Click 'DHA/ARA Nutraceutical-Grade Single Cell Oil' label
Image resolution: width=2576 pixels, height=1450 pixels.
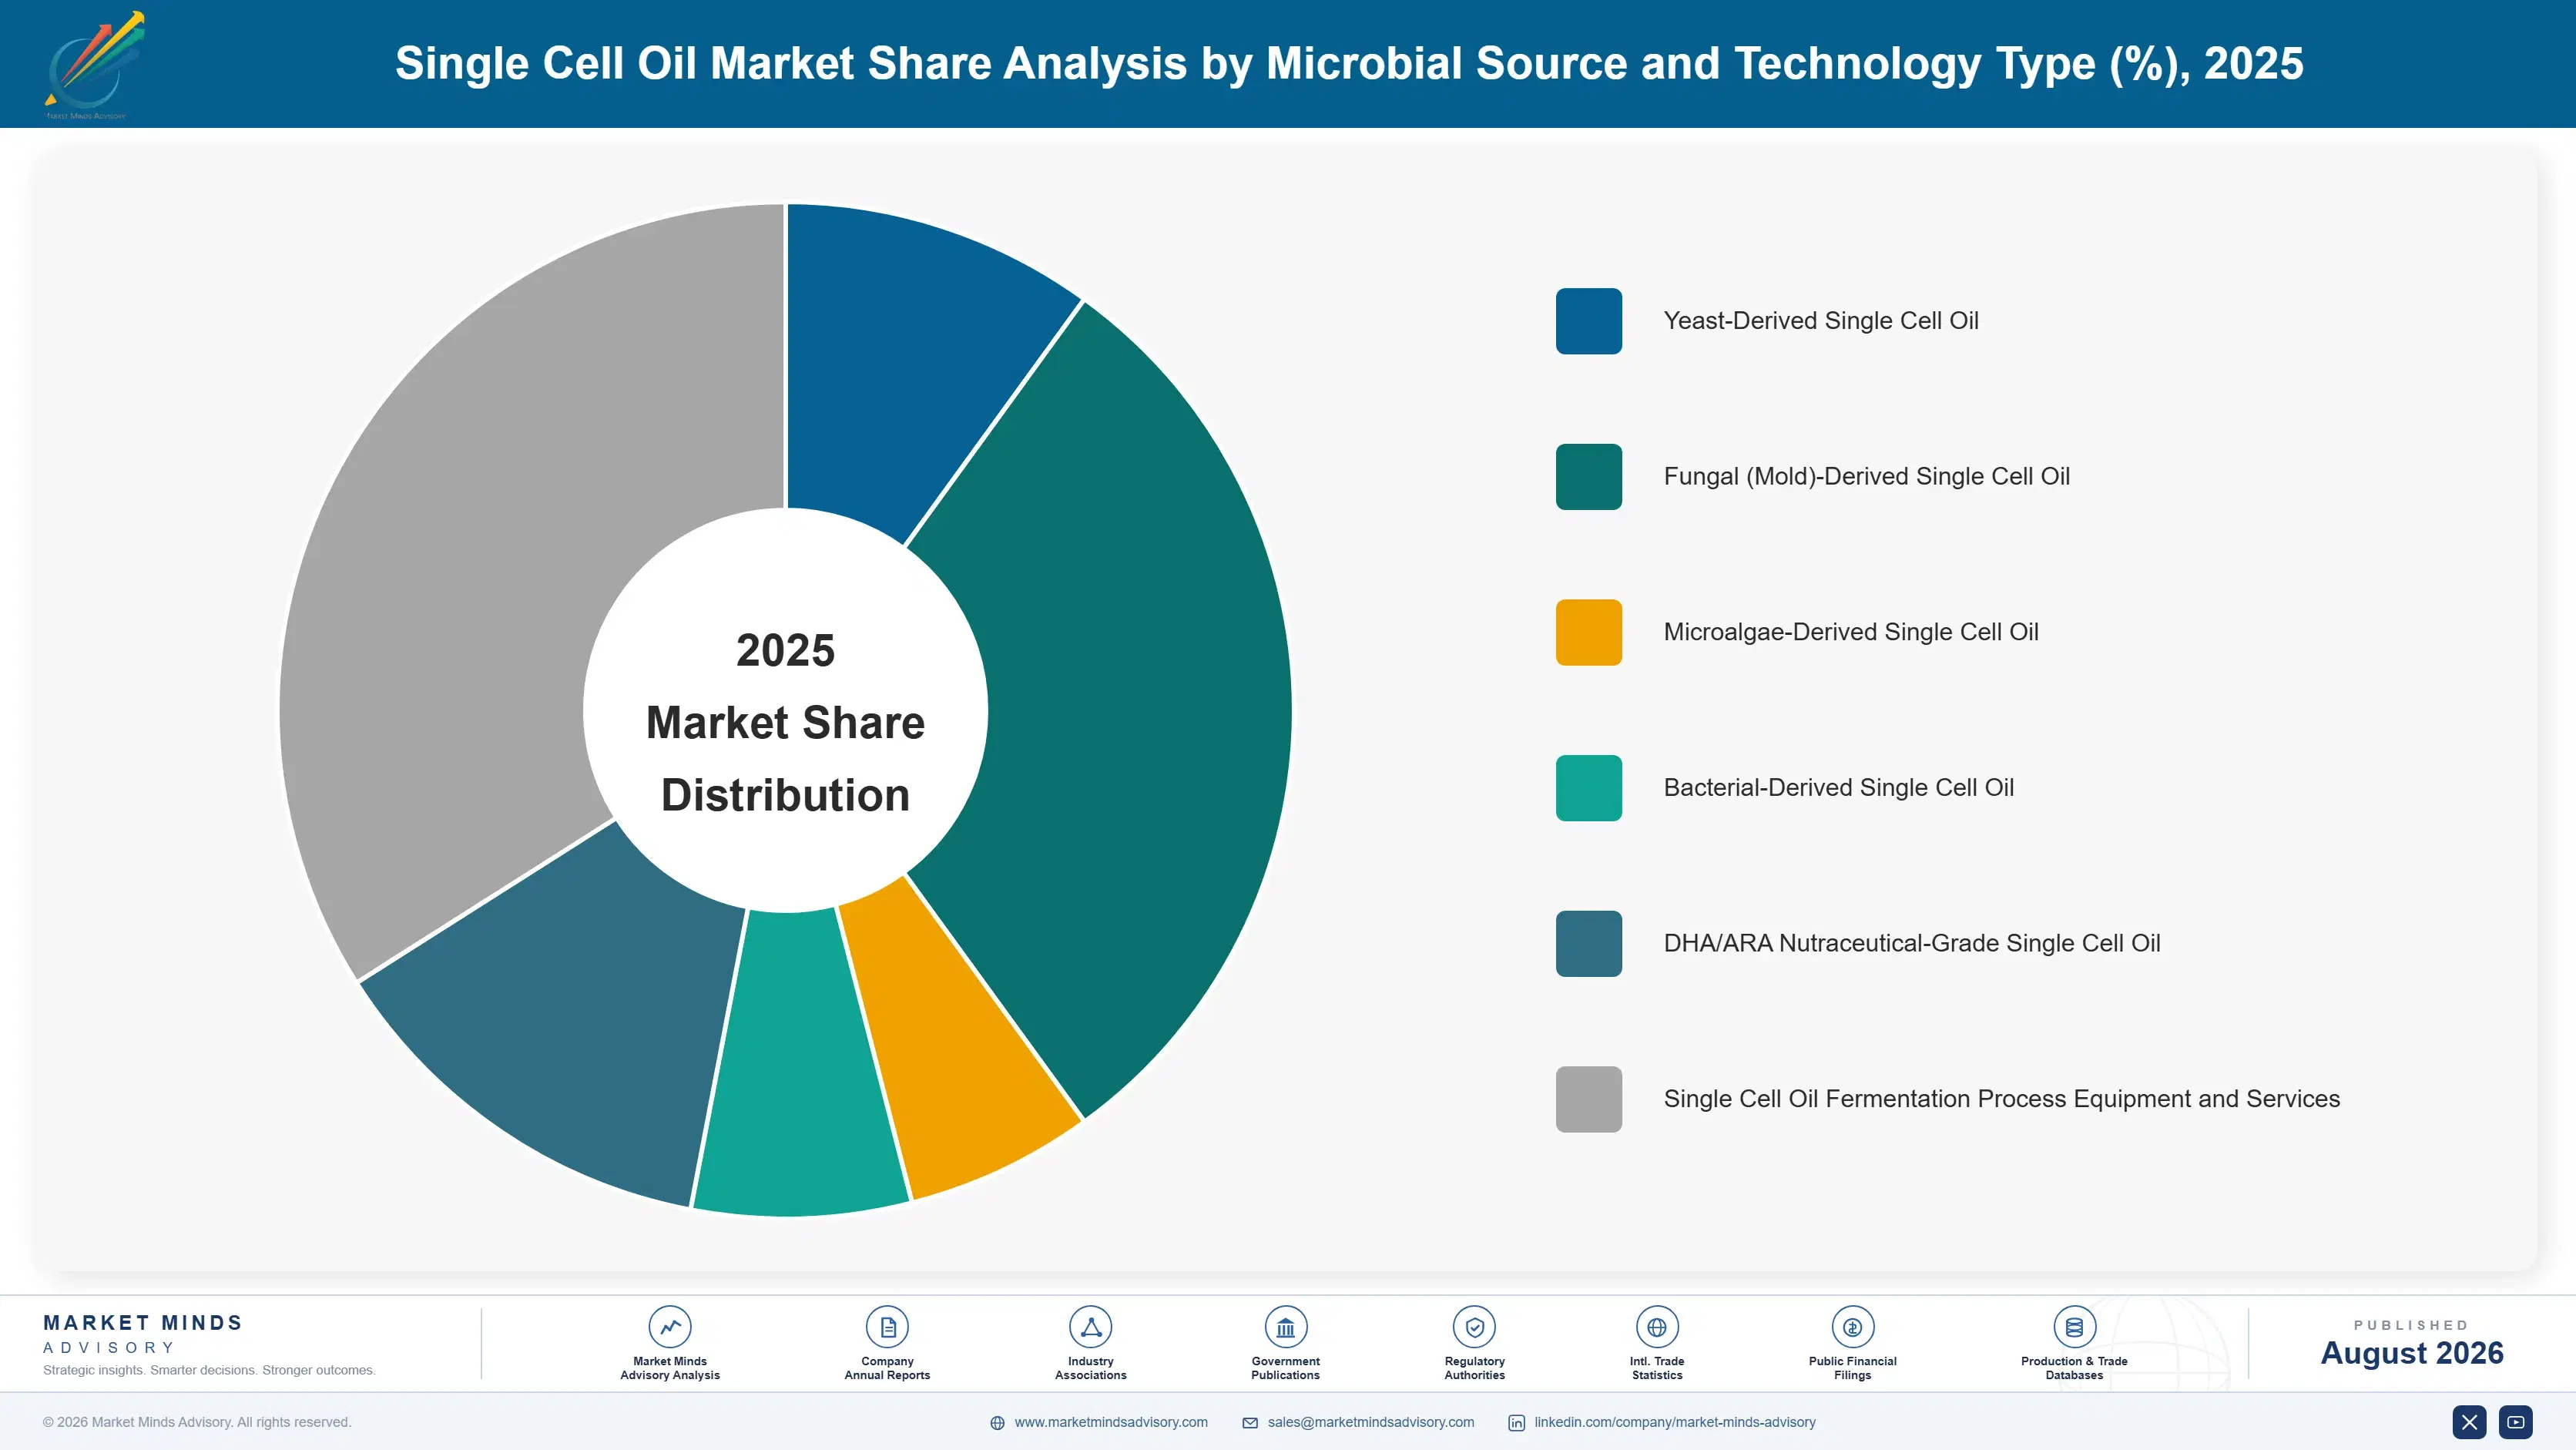(x=1912, y=944)
